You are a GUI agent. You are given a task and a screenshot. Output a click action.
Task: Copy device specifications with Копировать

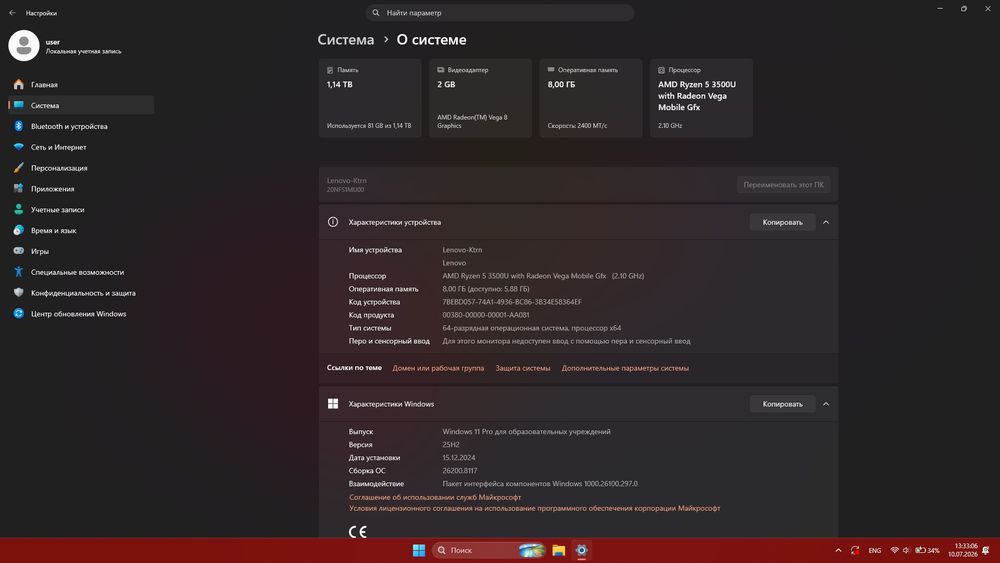783,223
